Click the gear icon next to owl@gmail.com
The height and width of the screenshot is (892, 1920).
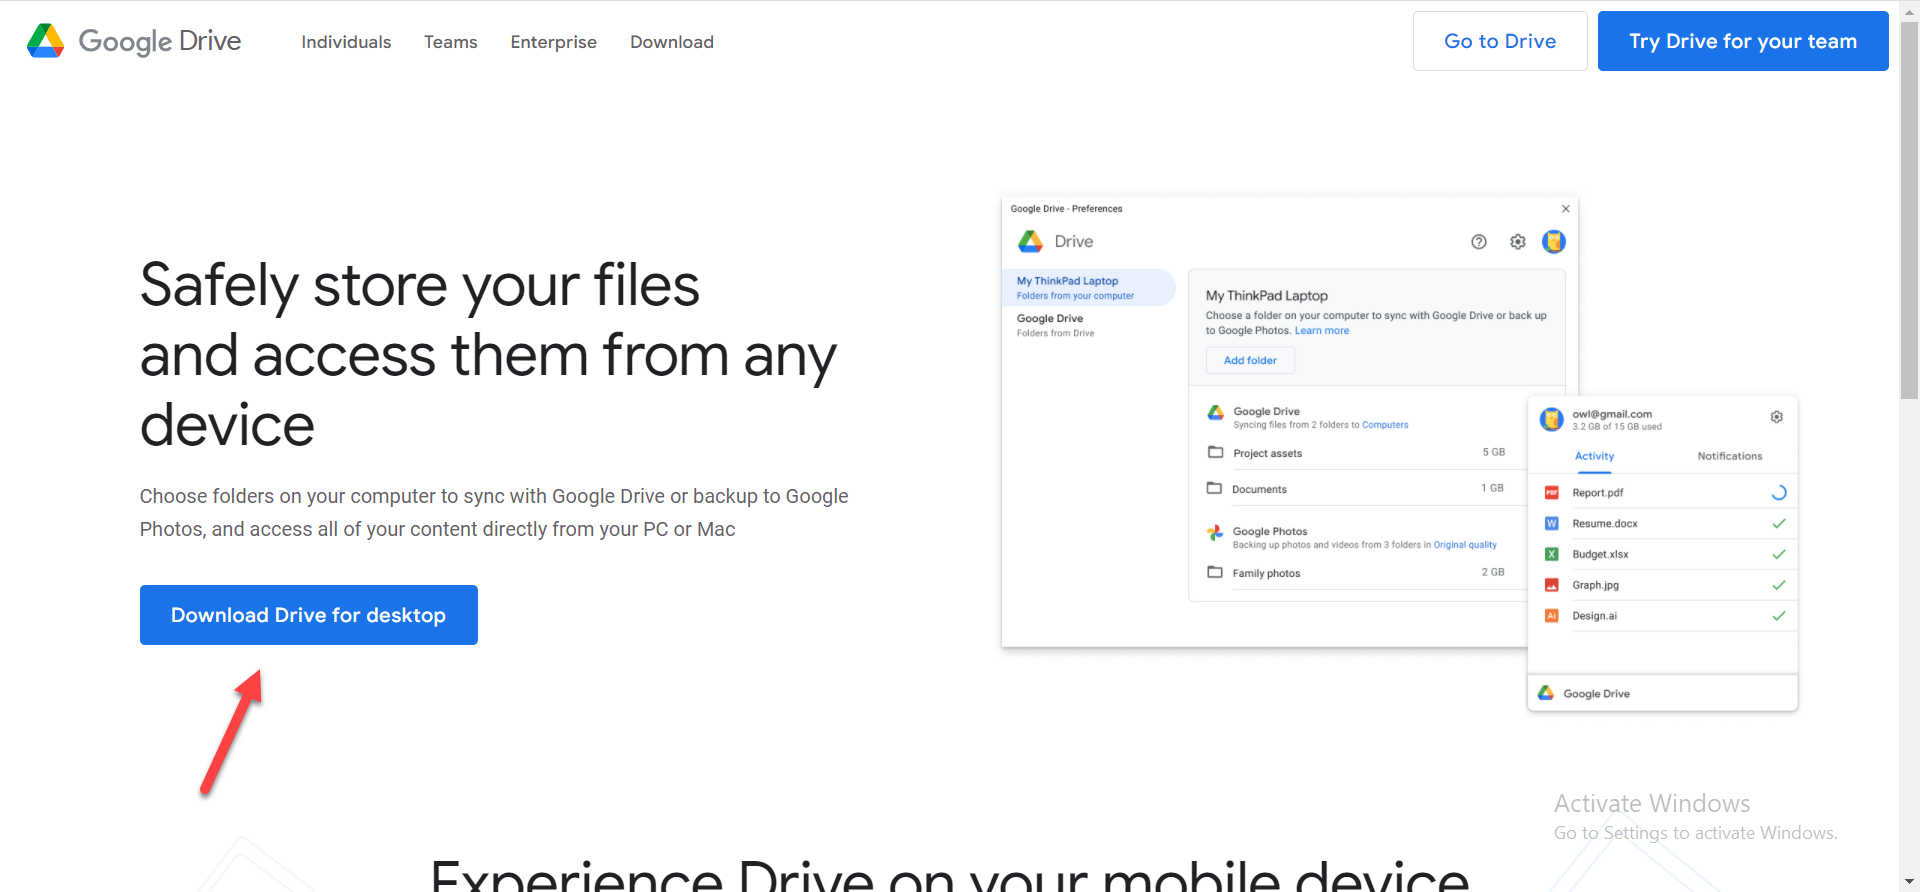click(x=1776, y=417)
